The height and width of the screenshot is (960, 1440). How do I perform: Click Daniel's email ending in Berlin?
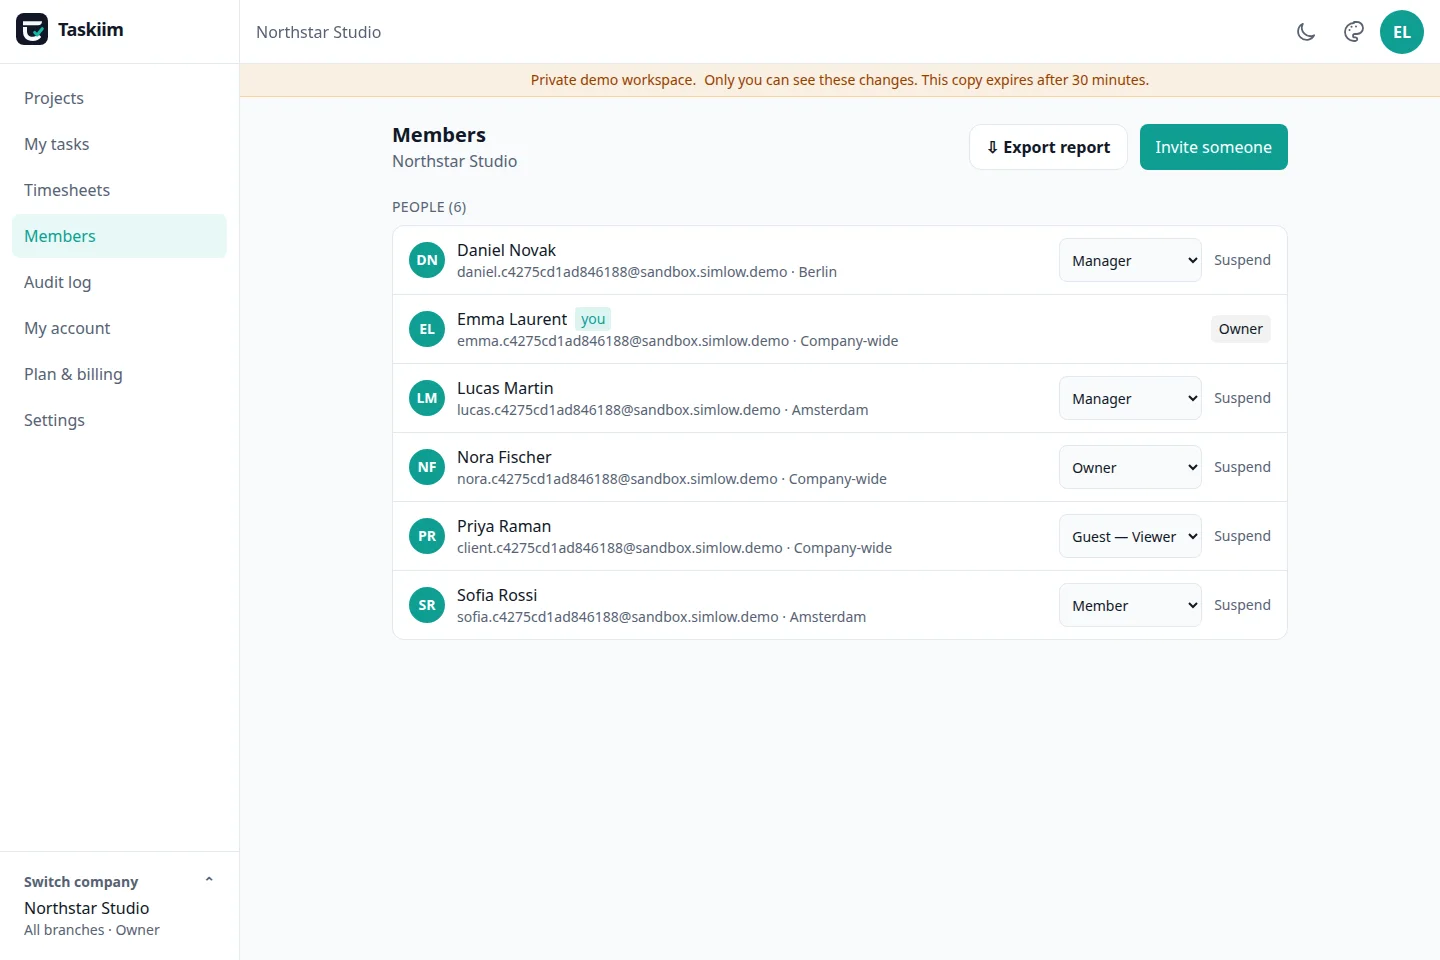click(647, 272)
